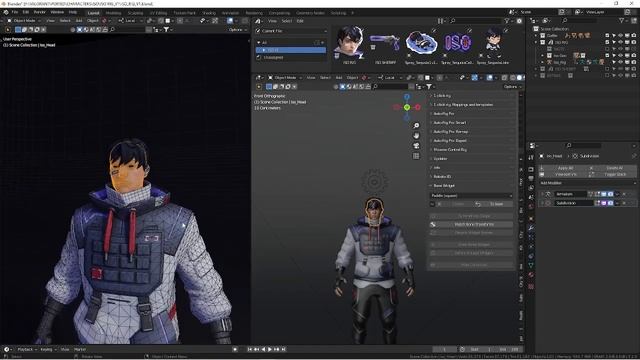Select the highlighted ISO catalog row
This screenshot has width=640, height=360.
coord(291,50)
